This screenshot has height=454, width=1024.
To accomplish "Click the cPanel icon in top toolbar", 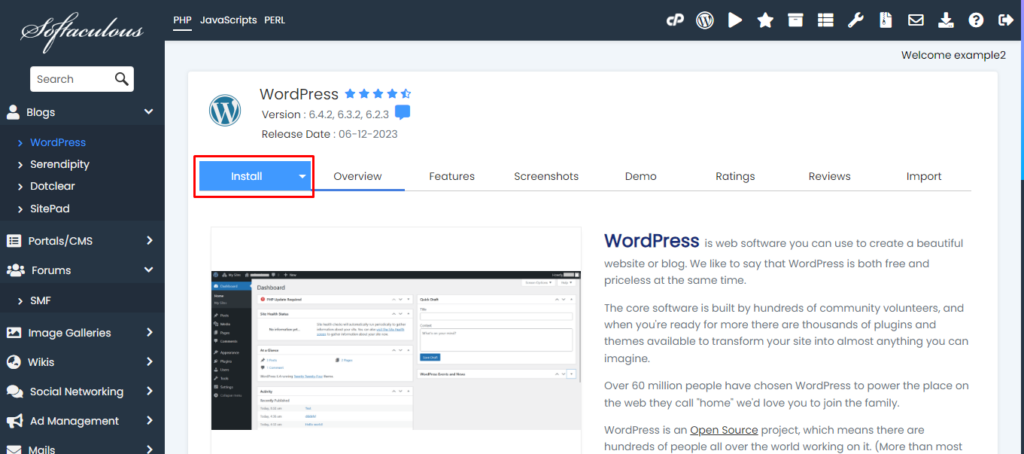I will point(675,20).
